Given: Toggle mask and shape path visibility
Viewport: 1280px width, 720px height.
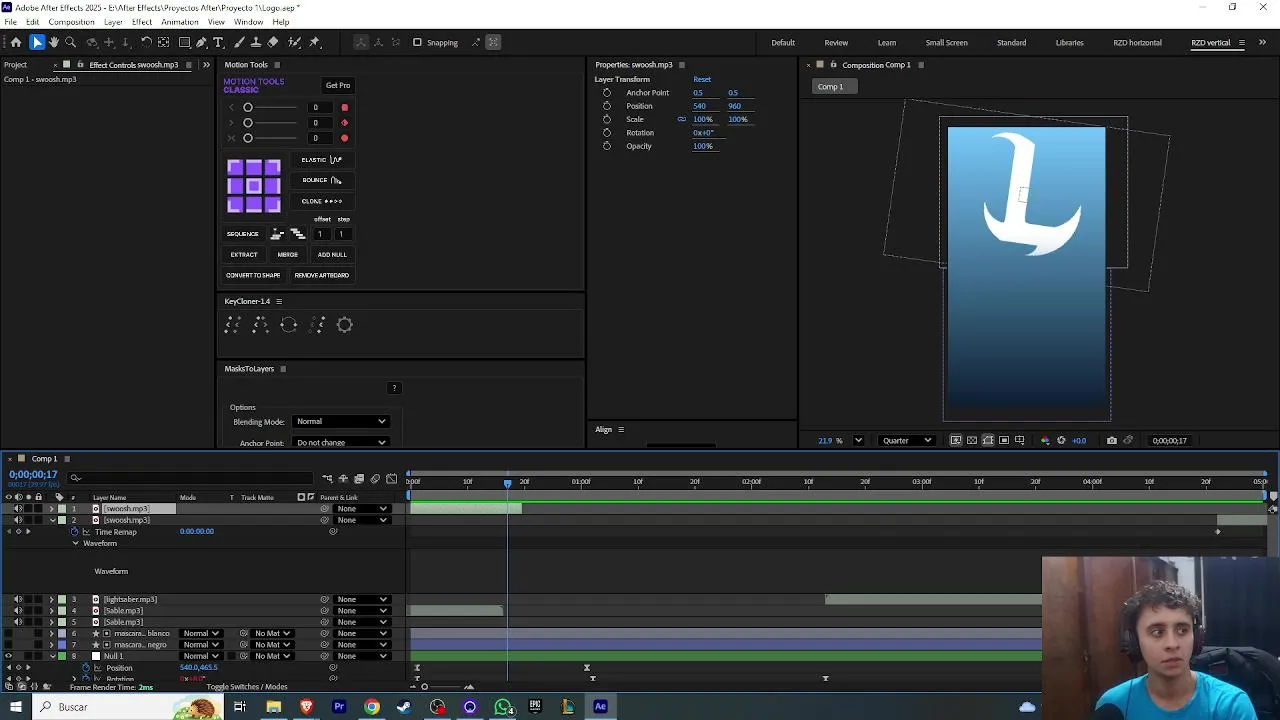Looking at the screenshot, I should coord(988,440).
